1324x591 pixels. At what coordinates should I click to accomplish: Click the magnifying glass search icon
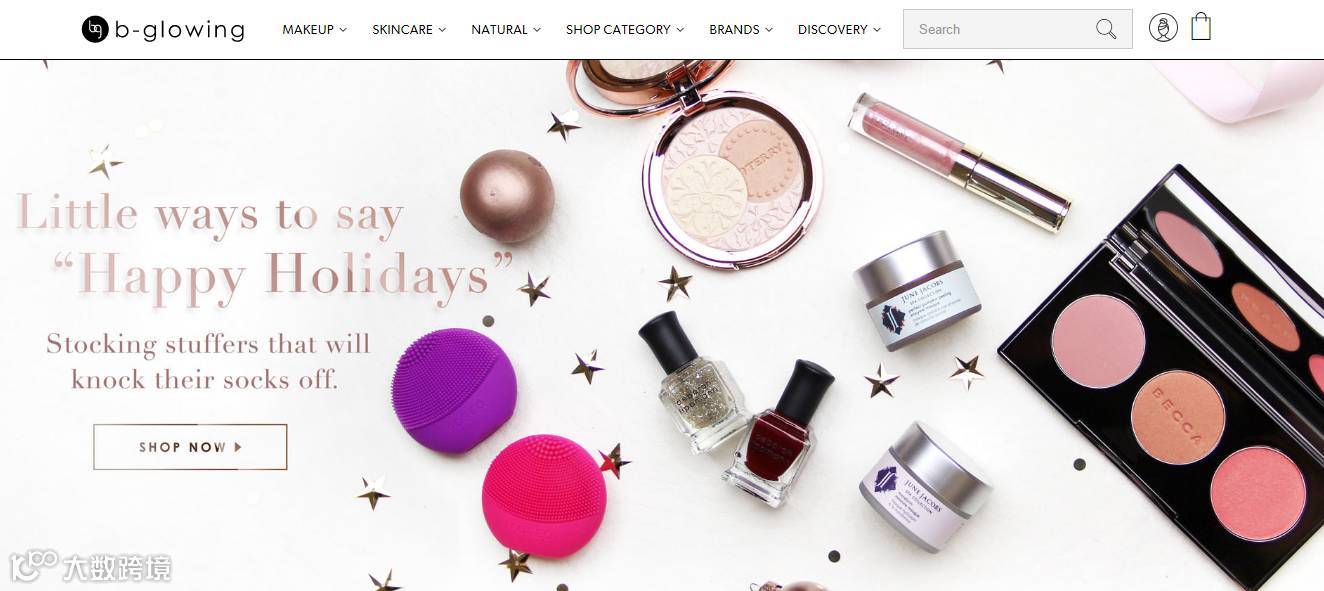point(1105,29)
